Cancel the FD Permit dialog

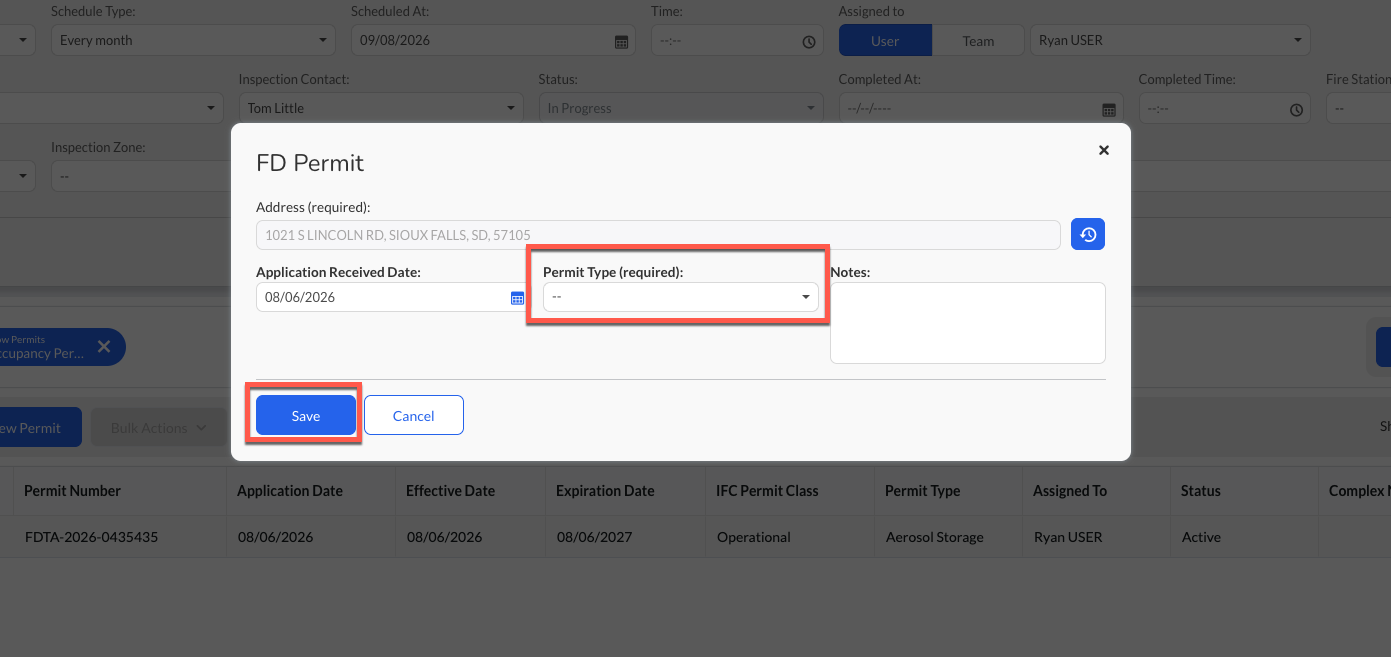pos(413,415)
